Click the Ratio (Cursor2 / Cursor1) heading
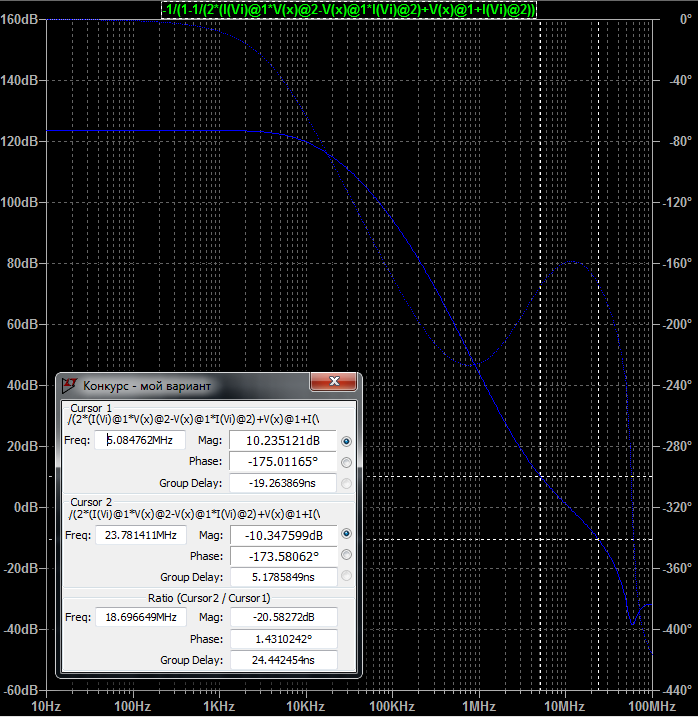698x717 pixels. click(209, 598)
